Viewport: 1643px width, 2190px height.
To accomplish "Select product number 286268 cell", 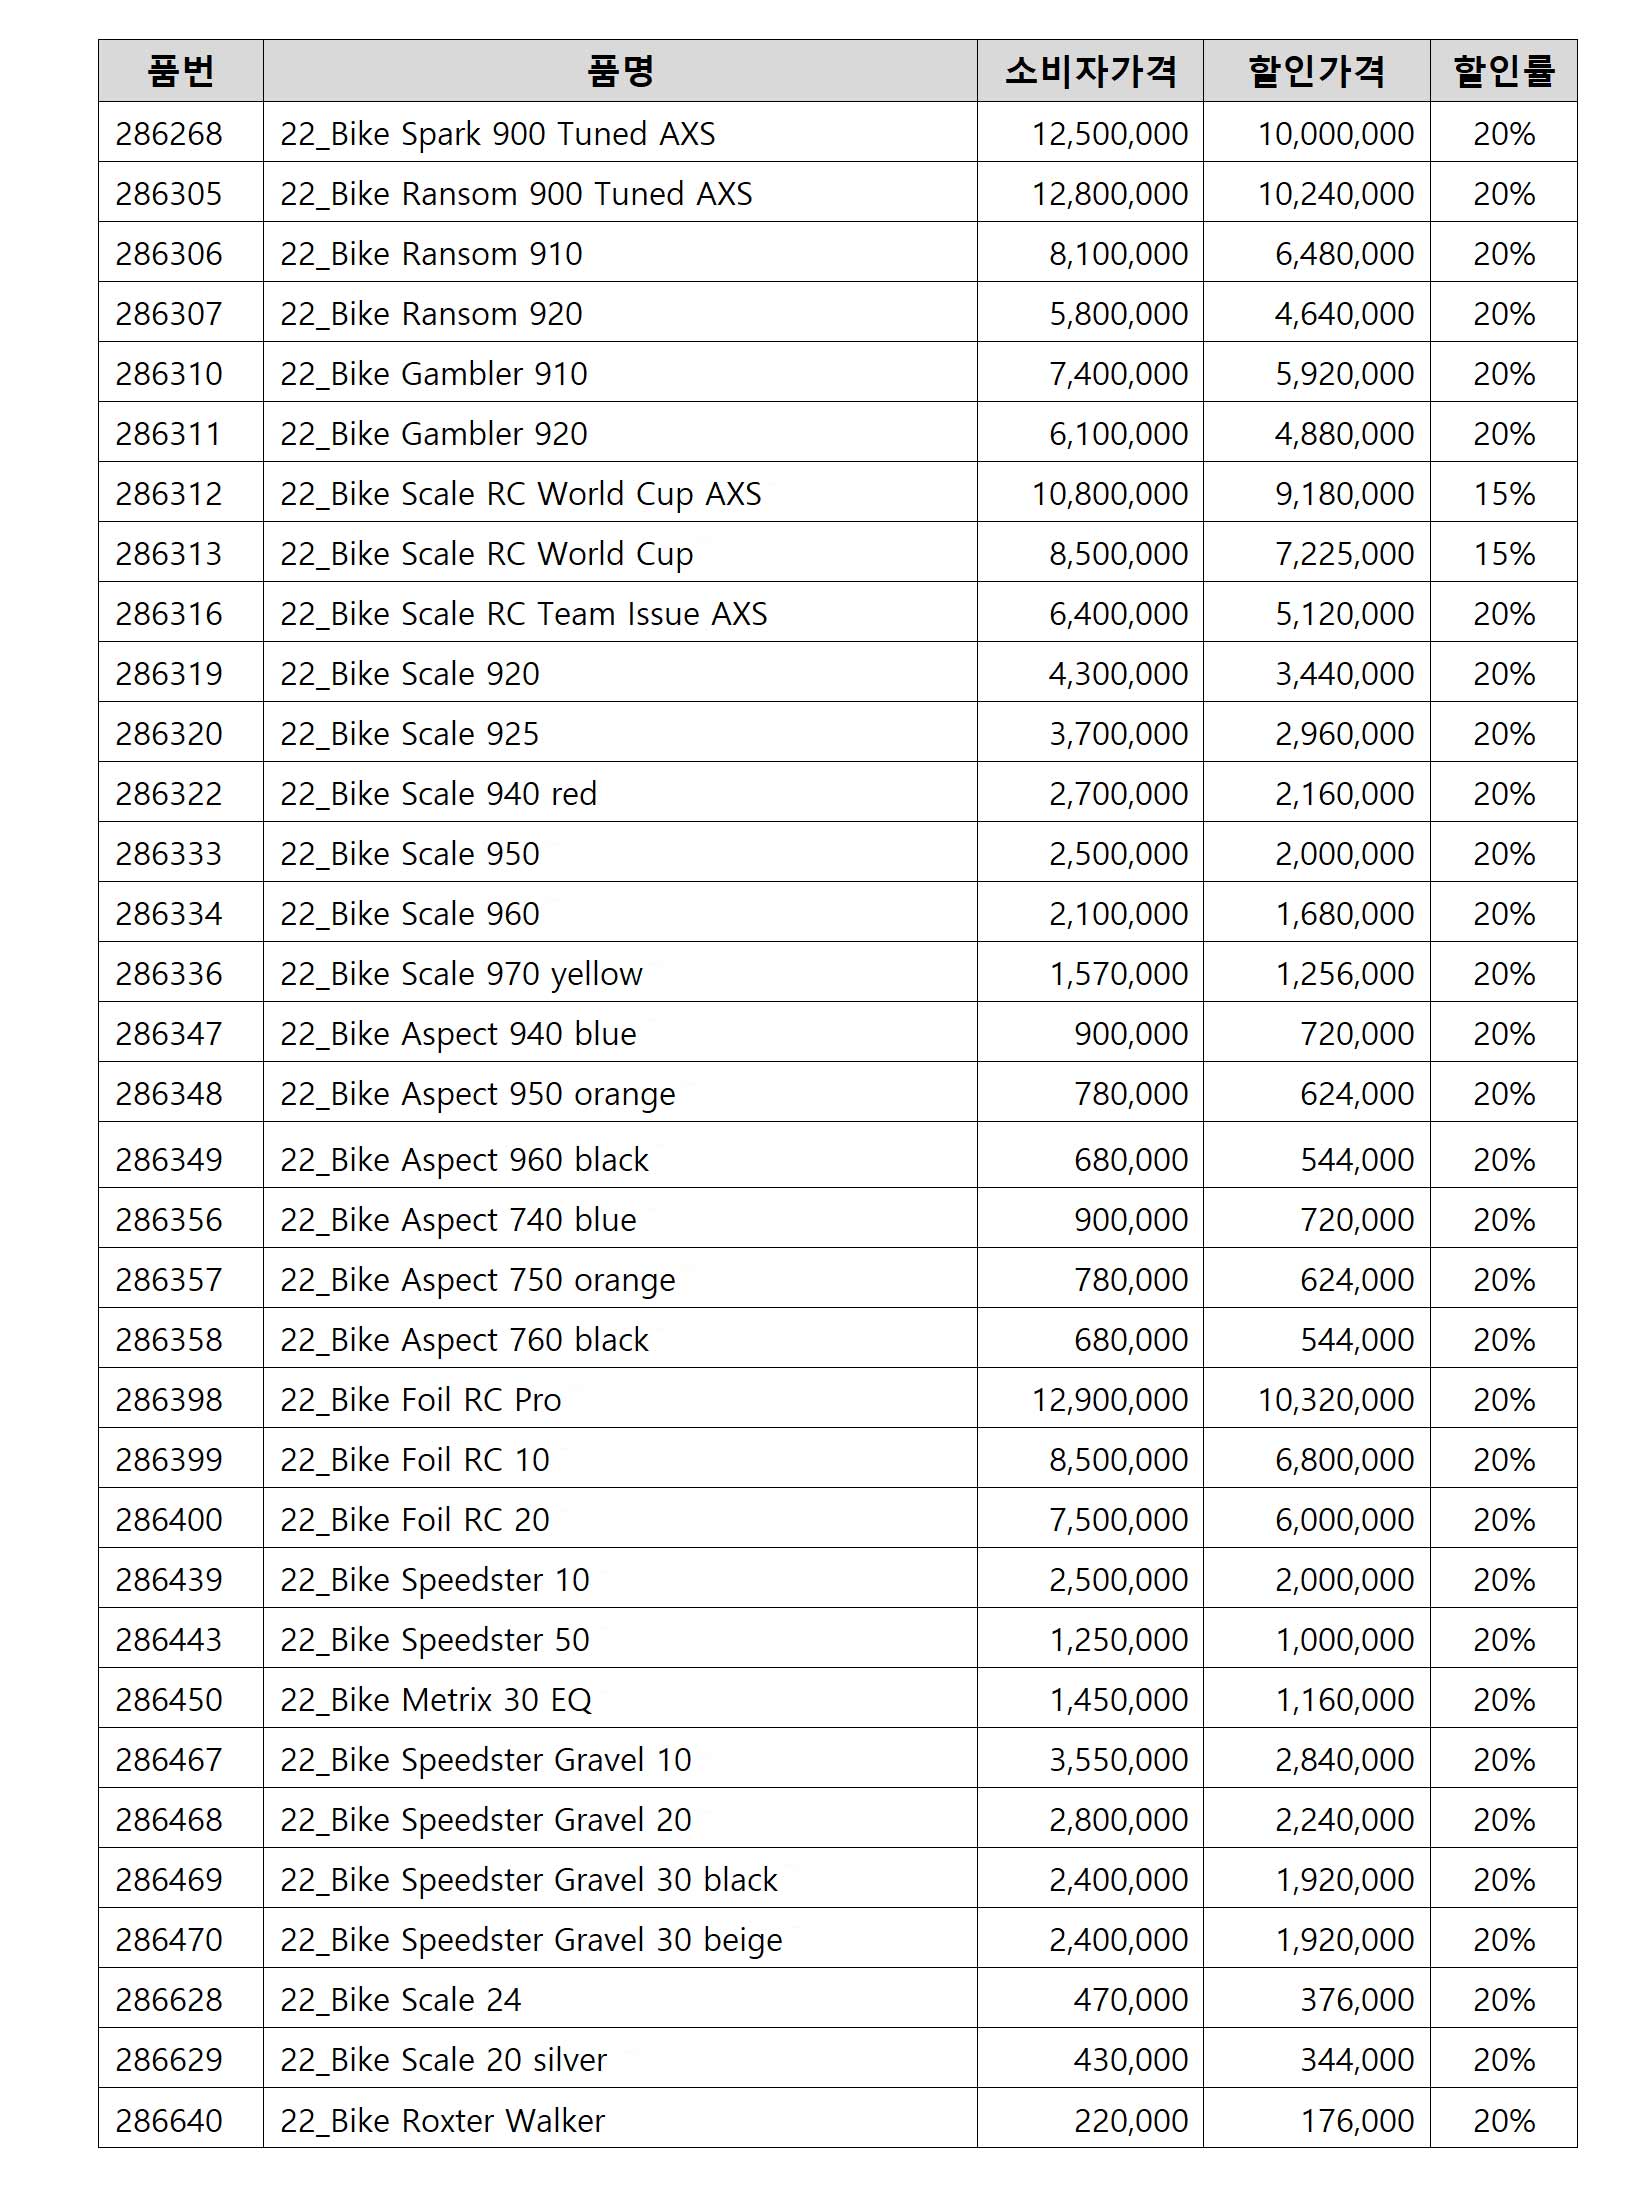I will point(169,134).
